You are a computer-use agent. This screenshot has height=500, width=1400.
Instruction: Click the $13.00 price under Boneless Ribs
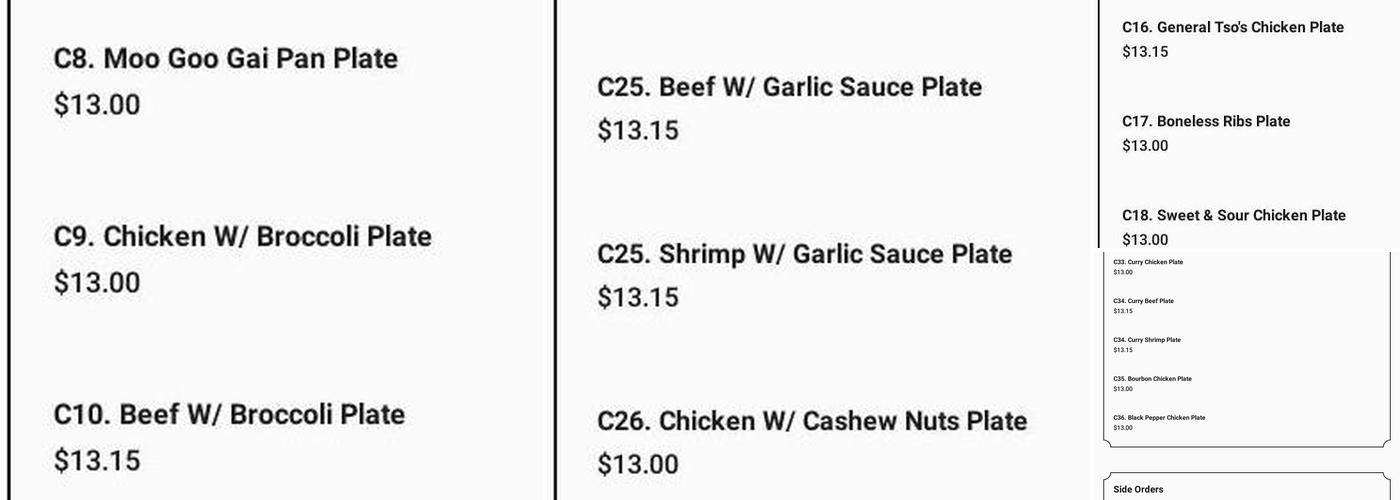coord(1145,146)
